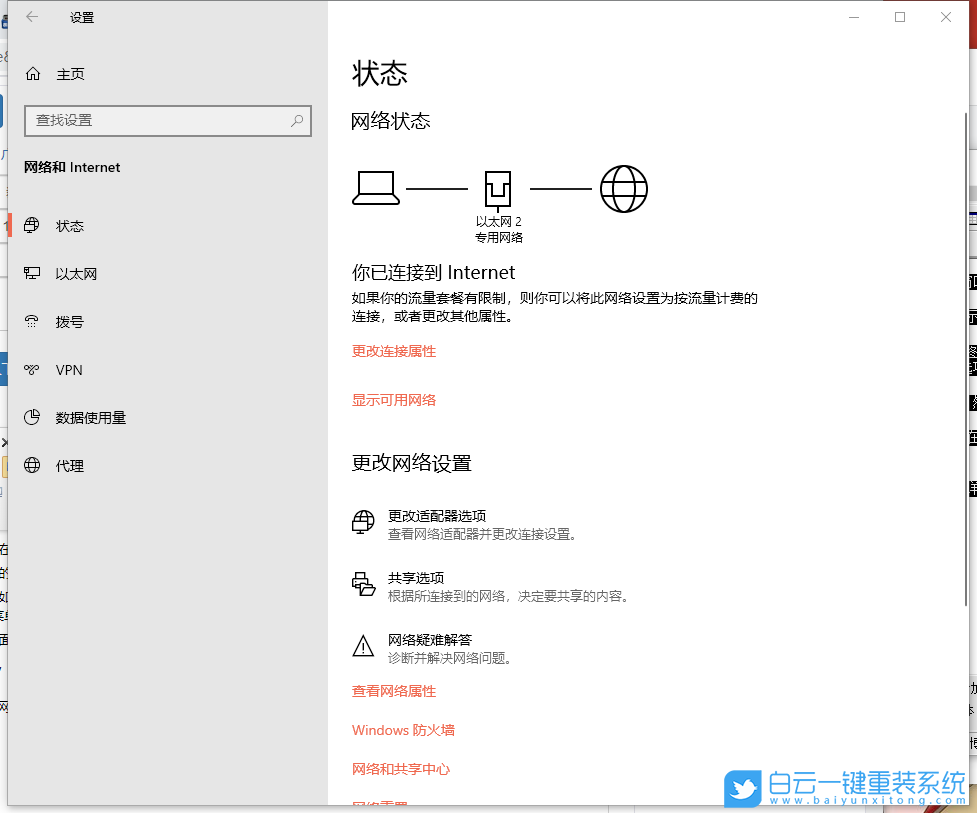The width and height of the screenshot is (977, 813).
Task: Click the magnifier in the search box
Action: (x=296, y=120)
